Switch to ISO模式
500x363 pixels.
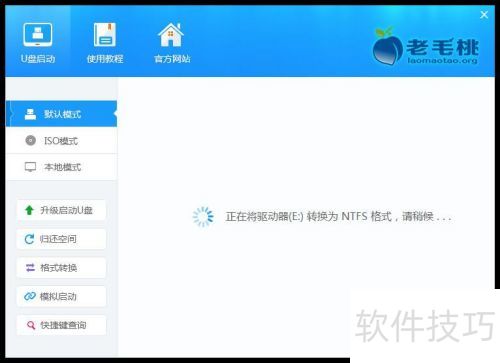[61, 140]
